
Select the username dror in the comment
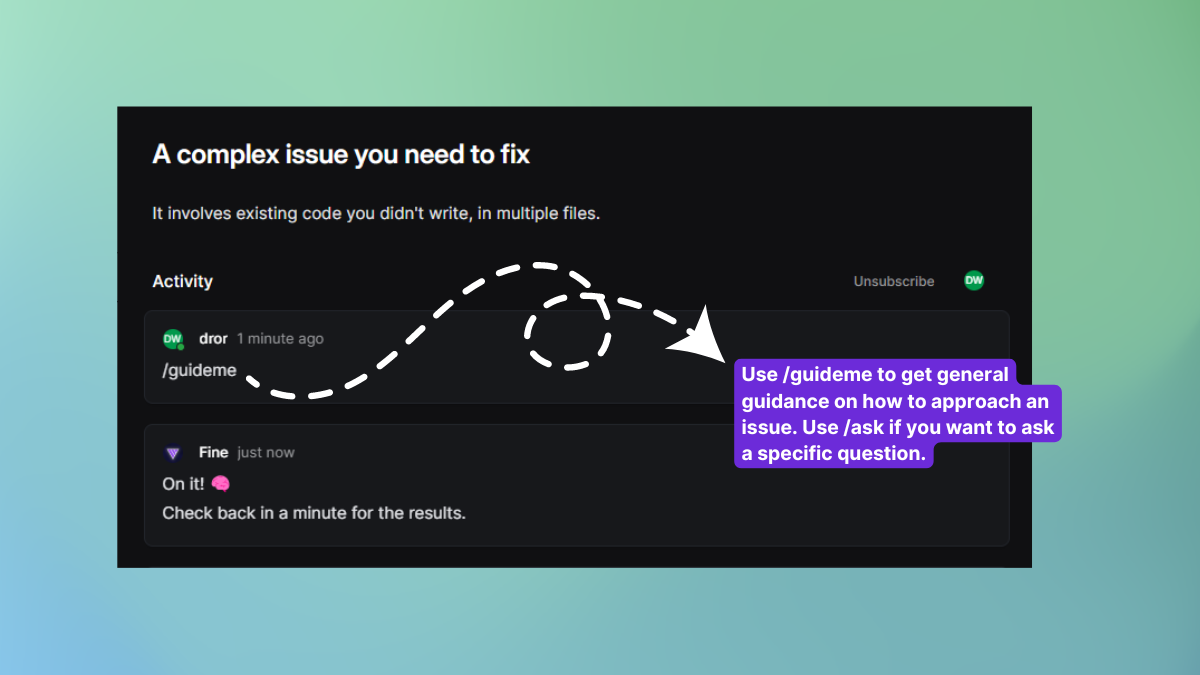coord(213,338)
